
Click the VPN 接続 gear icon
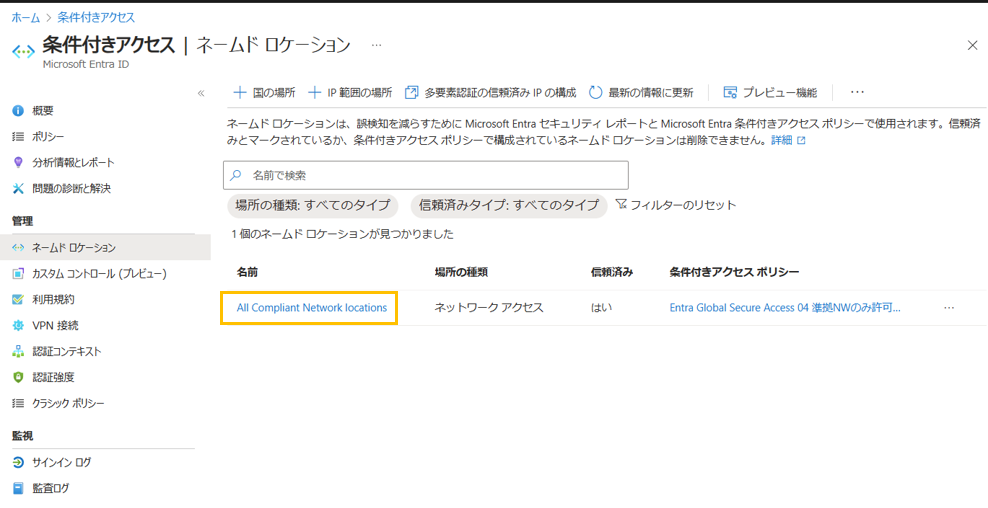point(18,326)
